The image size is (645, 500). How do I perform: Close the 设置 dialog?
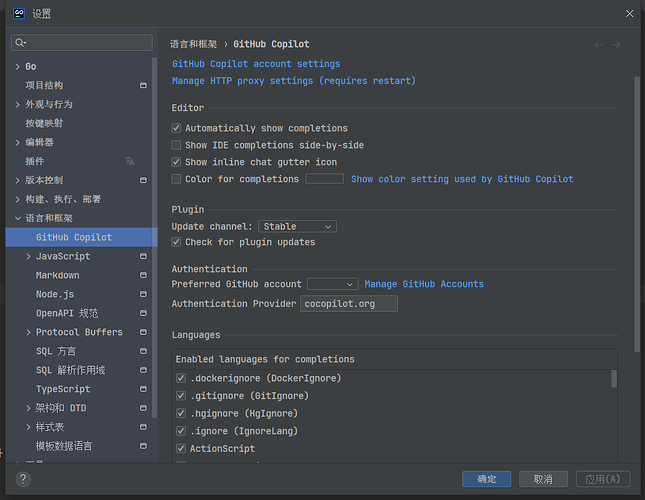point(629,14)
